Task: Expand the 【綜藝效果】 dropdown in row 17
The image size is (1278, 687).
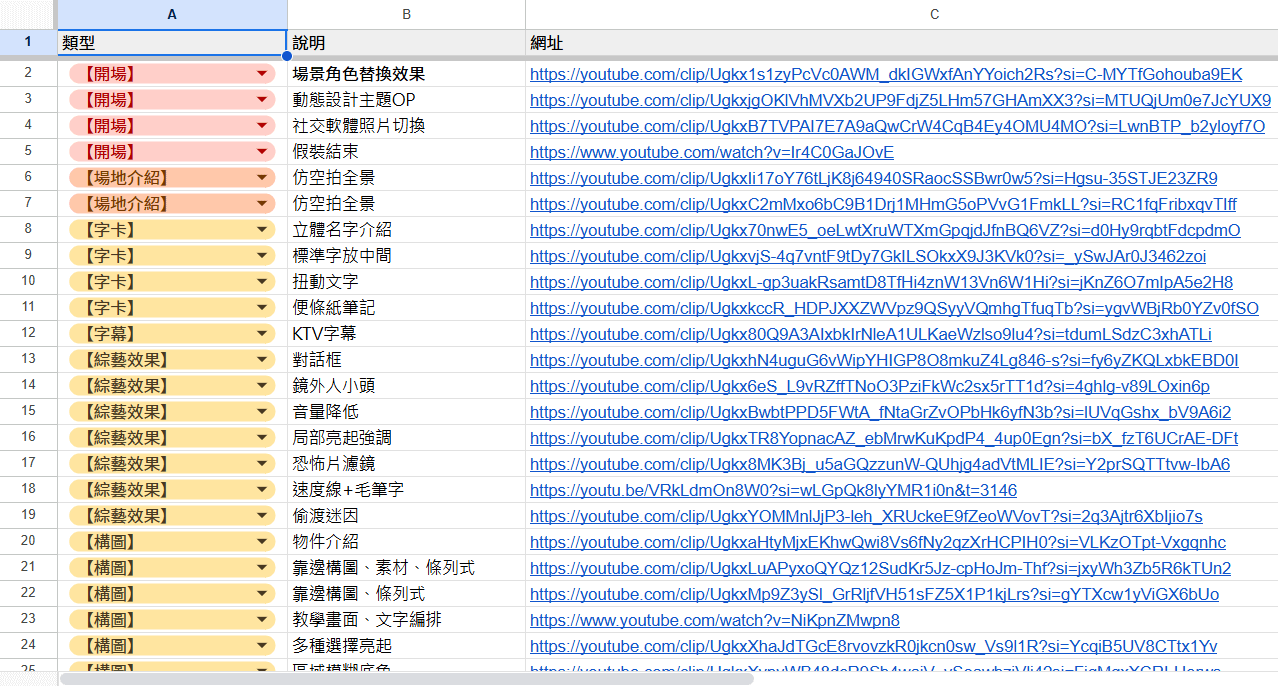Action: [x=263, y=464]
